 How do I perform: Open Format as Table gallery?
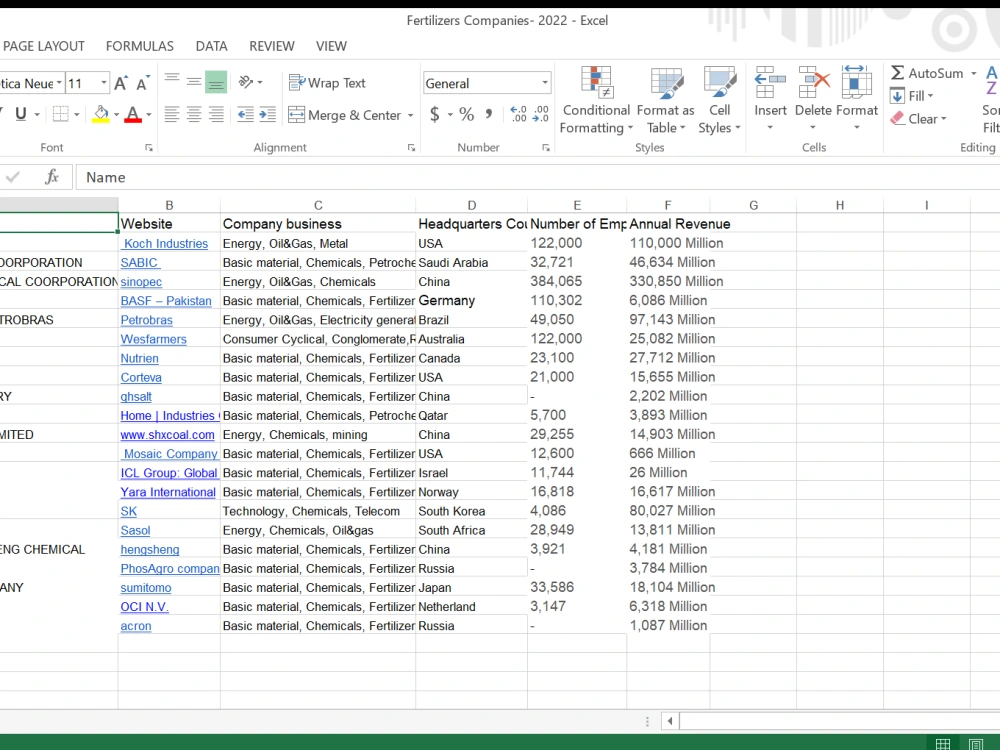pyautogui.click(x=666, y=101)
